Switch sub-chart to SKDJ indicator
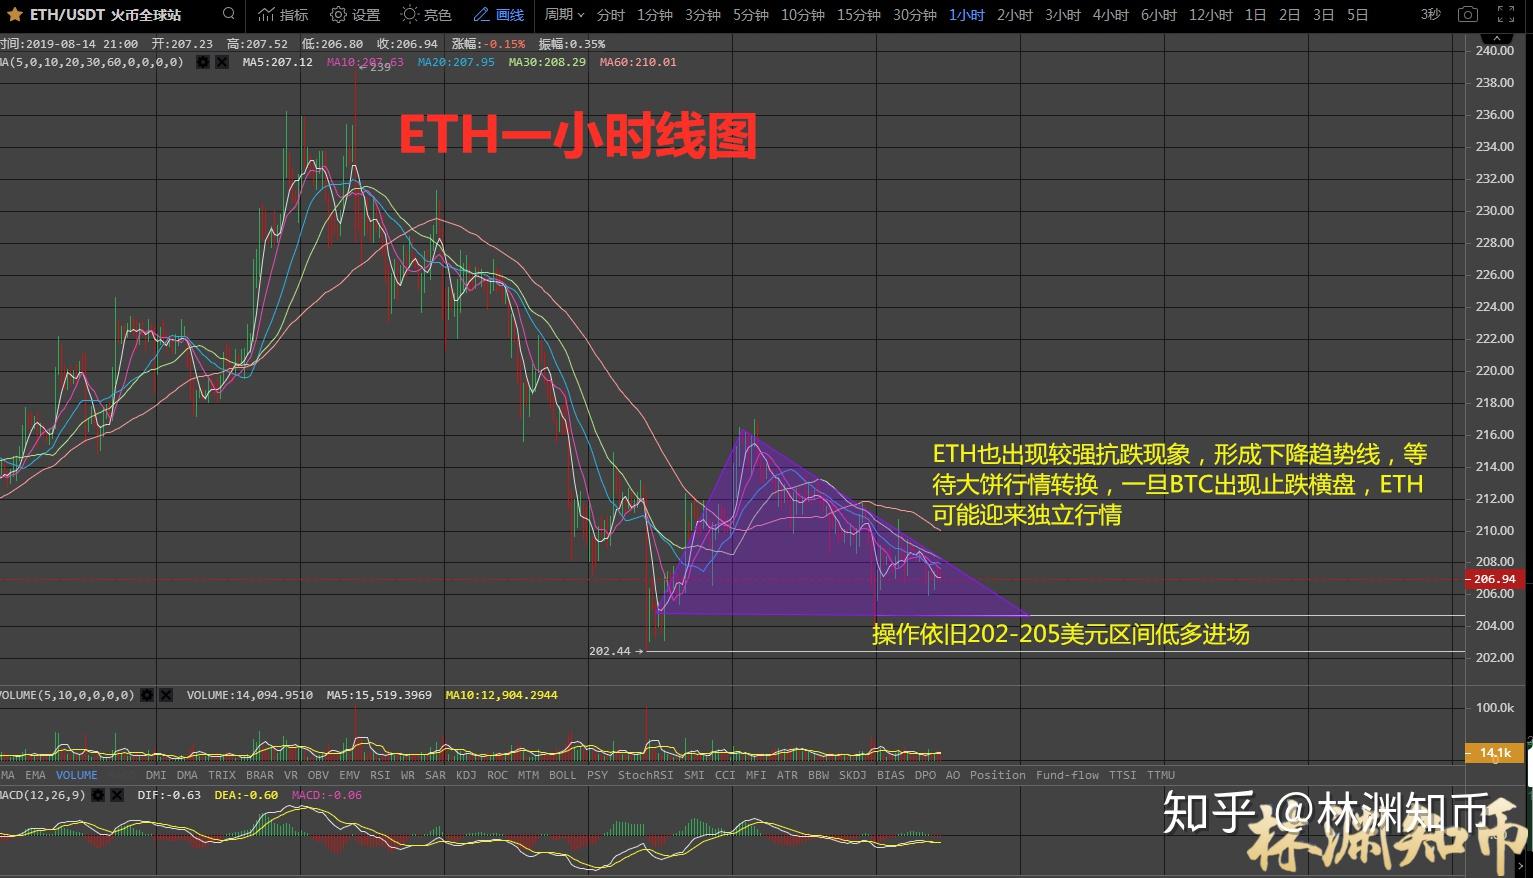This screenshot has height=878, width=1533. coord(853,775)
